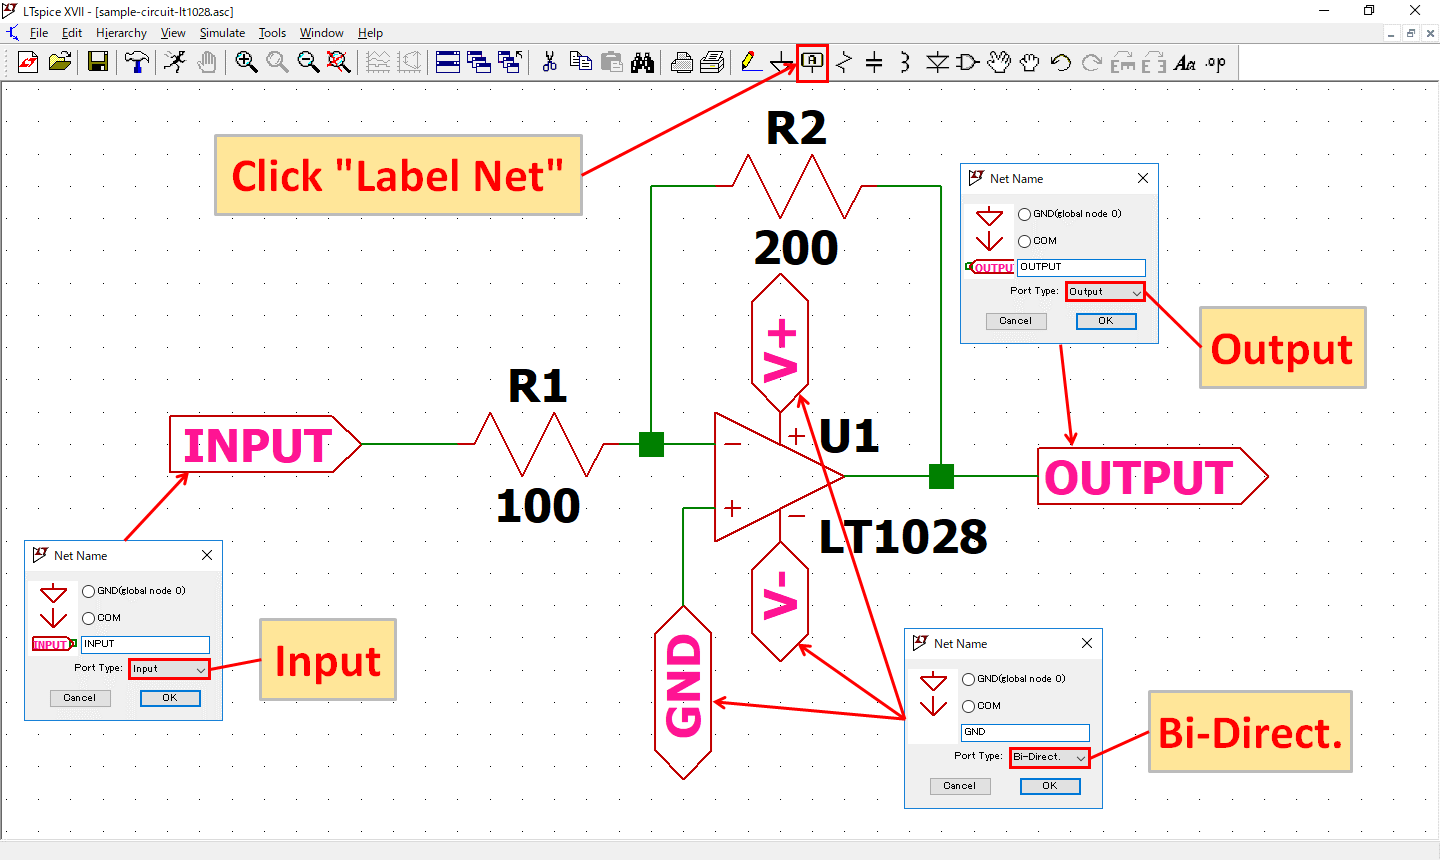Open the Help menu
Viewport: 1440px width, 860px height.
(370, 33)
